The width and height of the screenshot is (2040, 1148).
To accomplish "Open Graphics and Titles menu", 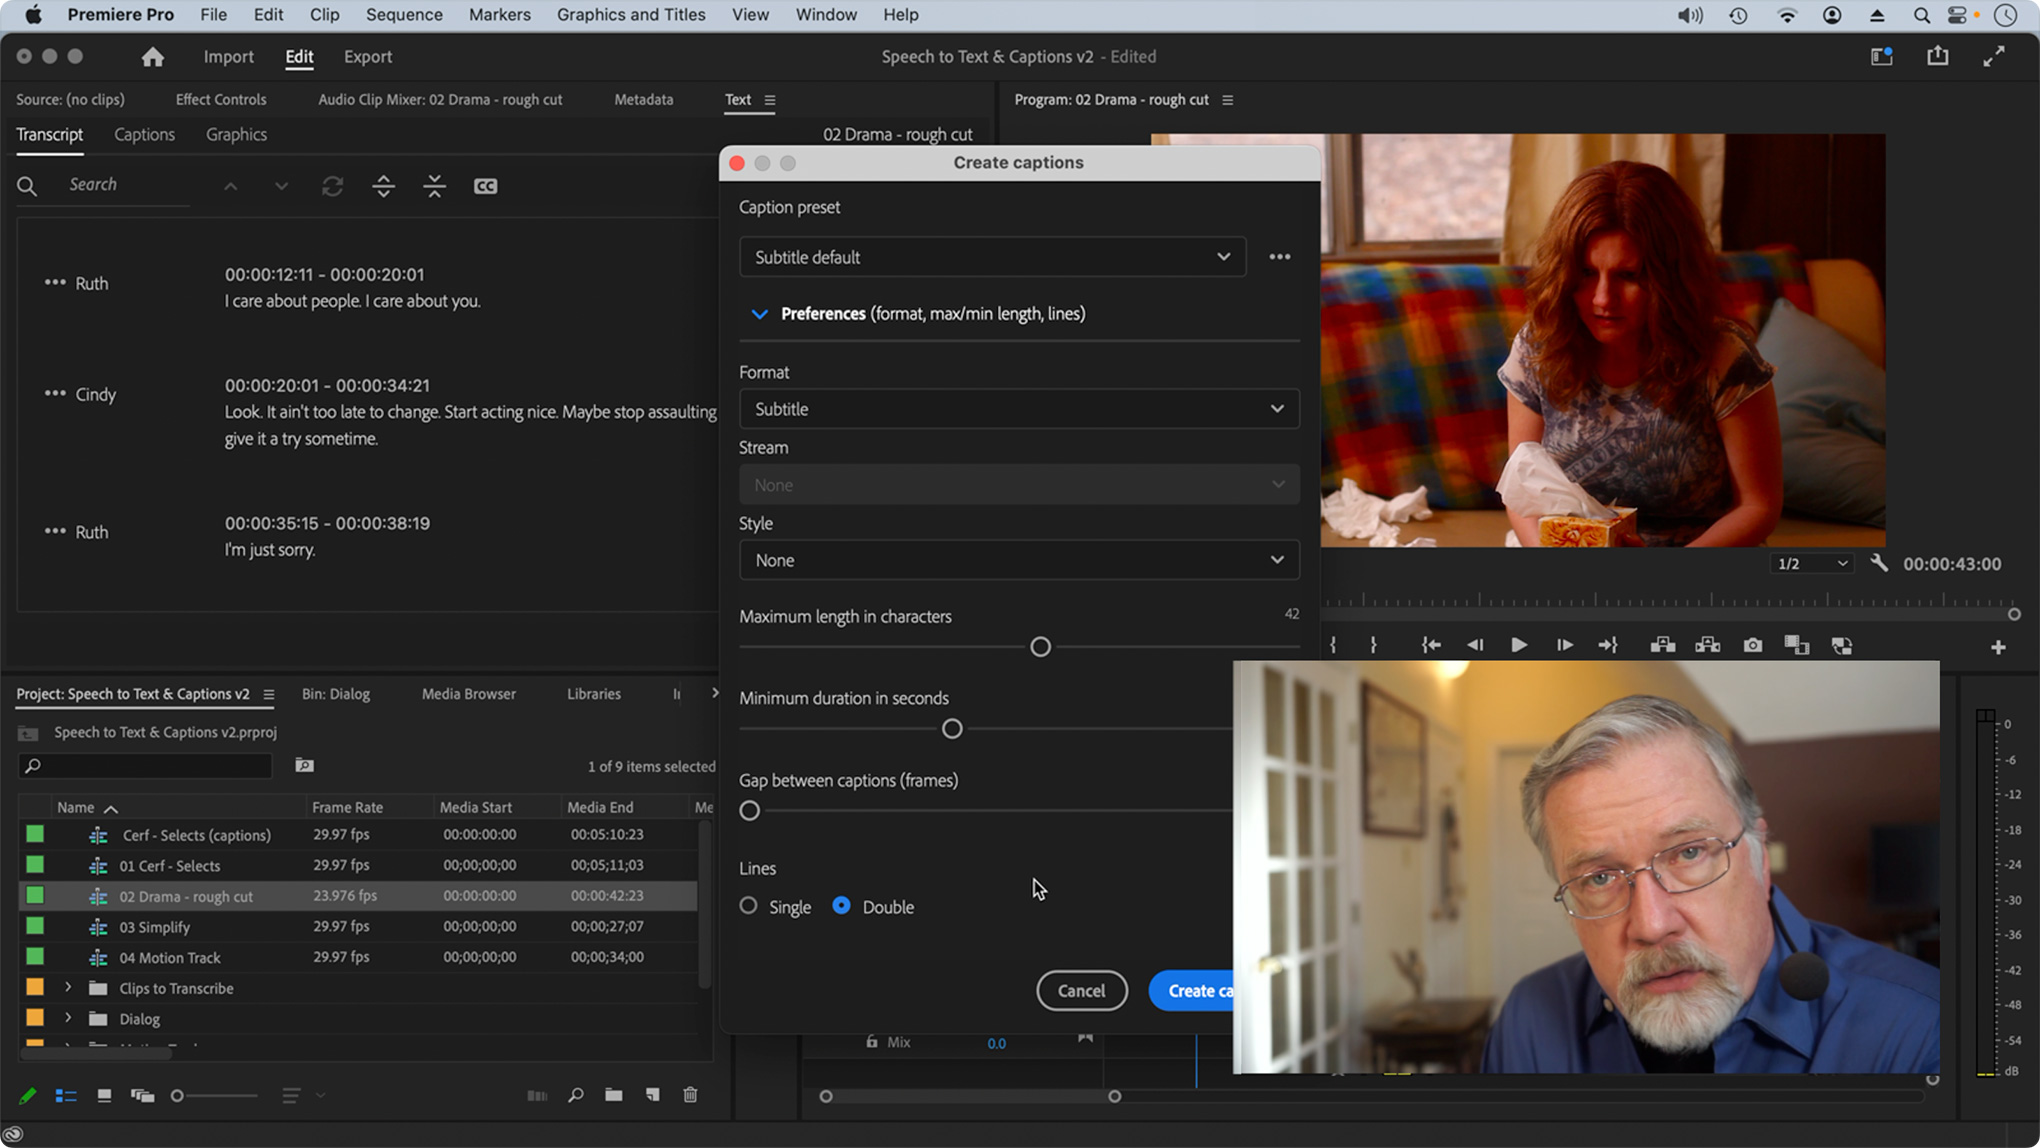I will [631, 15].
